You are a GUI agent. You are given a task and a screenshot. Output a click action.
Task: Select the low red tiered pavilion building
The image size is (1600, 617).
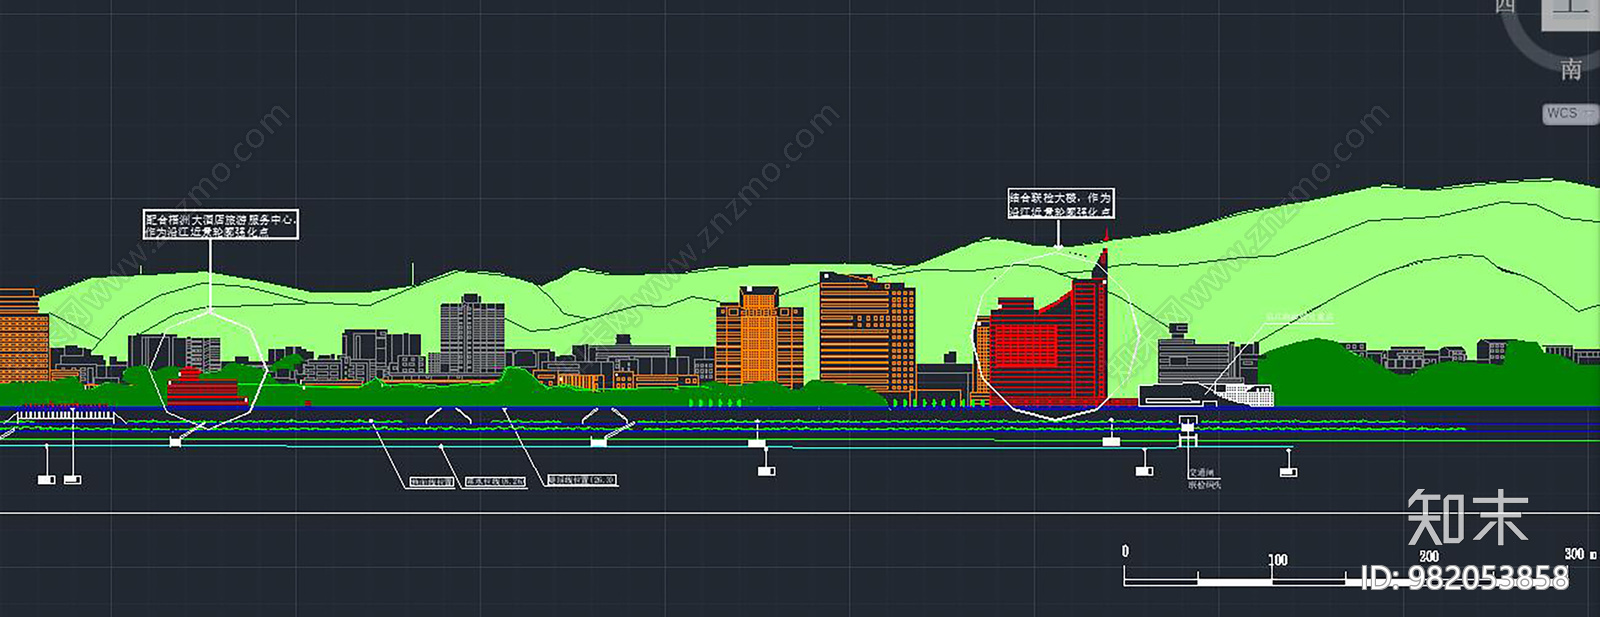(x=206, y=386)
